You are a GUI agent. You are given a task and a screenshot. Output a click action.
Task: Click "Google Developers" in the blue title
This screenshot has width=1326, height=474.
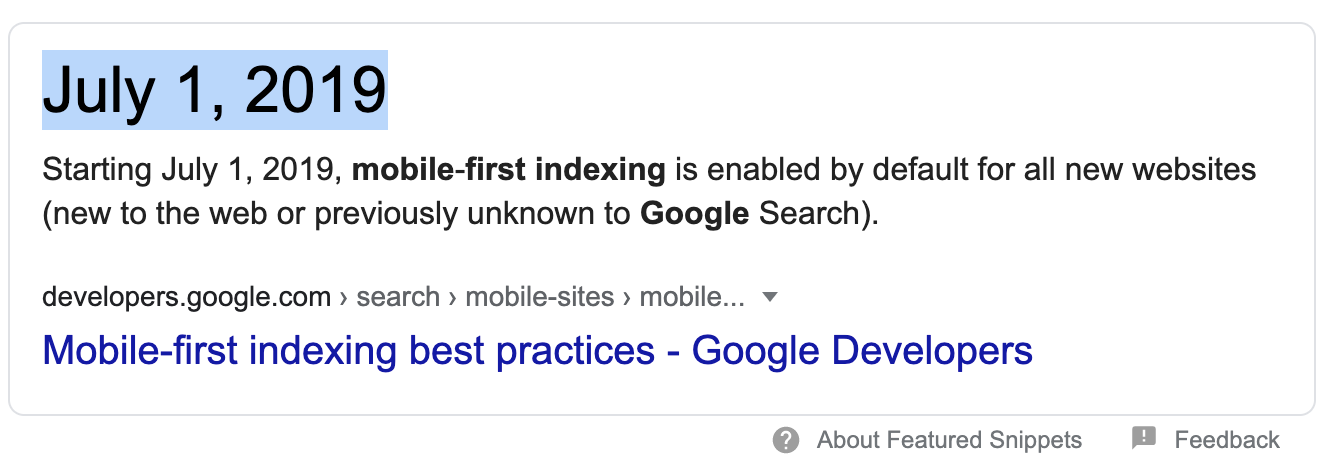point(862,351)
